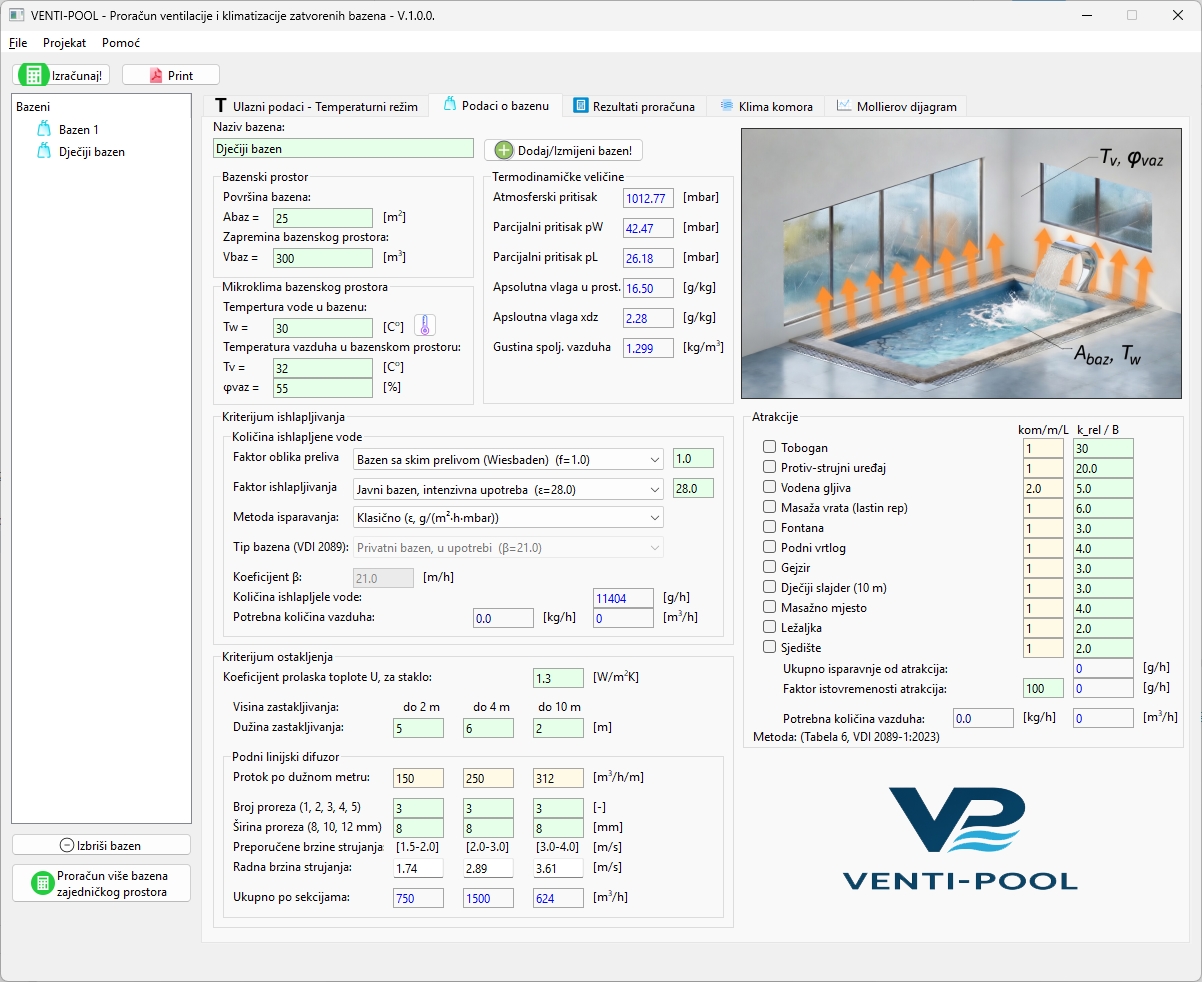
Task: Switch to Rezultati proračuna tab
Action: (x=634, y=106)
